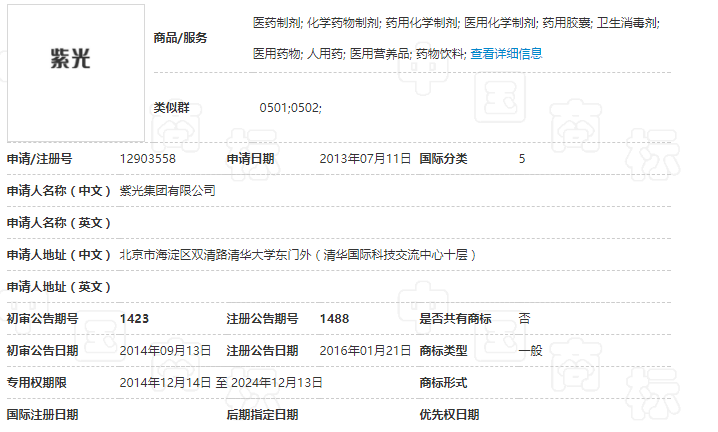The width and height of the screenshot is (718, 432).
Task: Click the registration announcement date 2016年01月21日
Action: [x=365, y=350]
